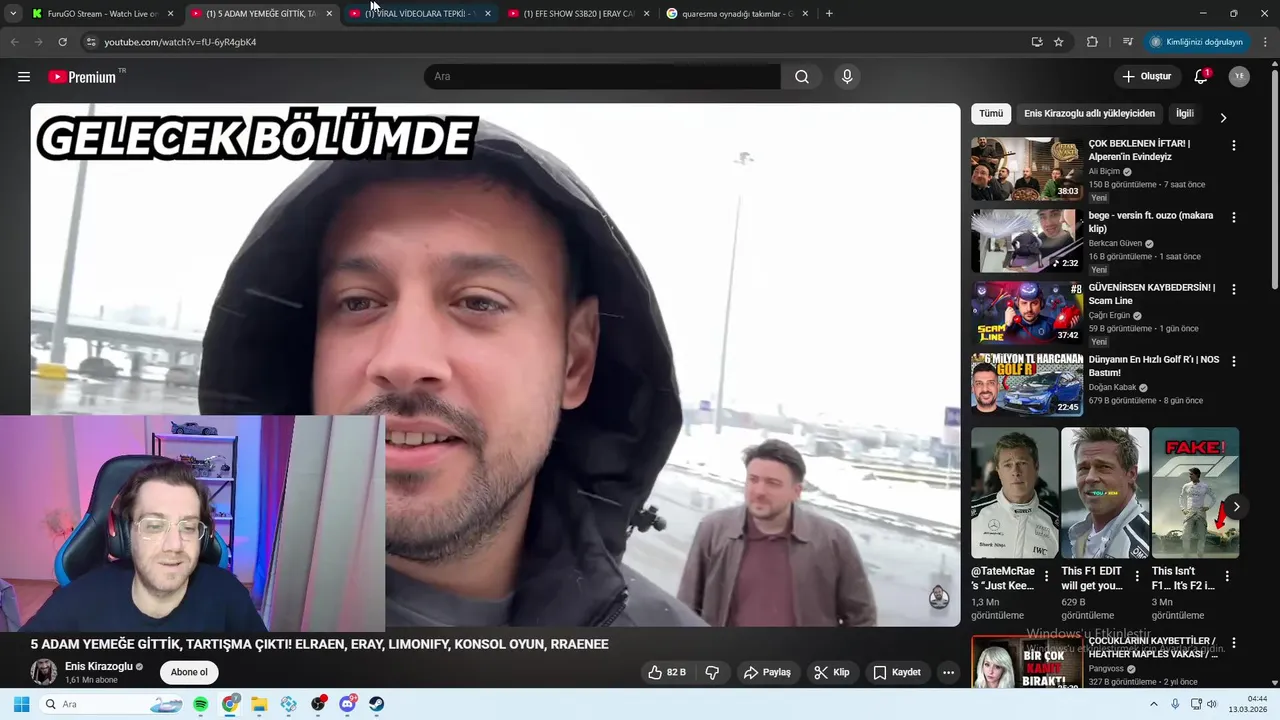Go to the YouTube Premium home logo
1280x720 pixels.
(82, 77)
